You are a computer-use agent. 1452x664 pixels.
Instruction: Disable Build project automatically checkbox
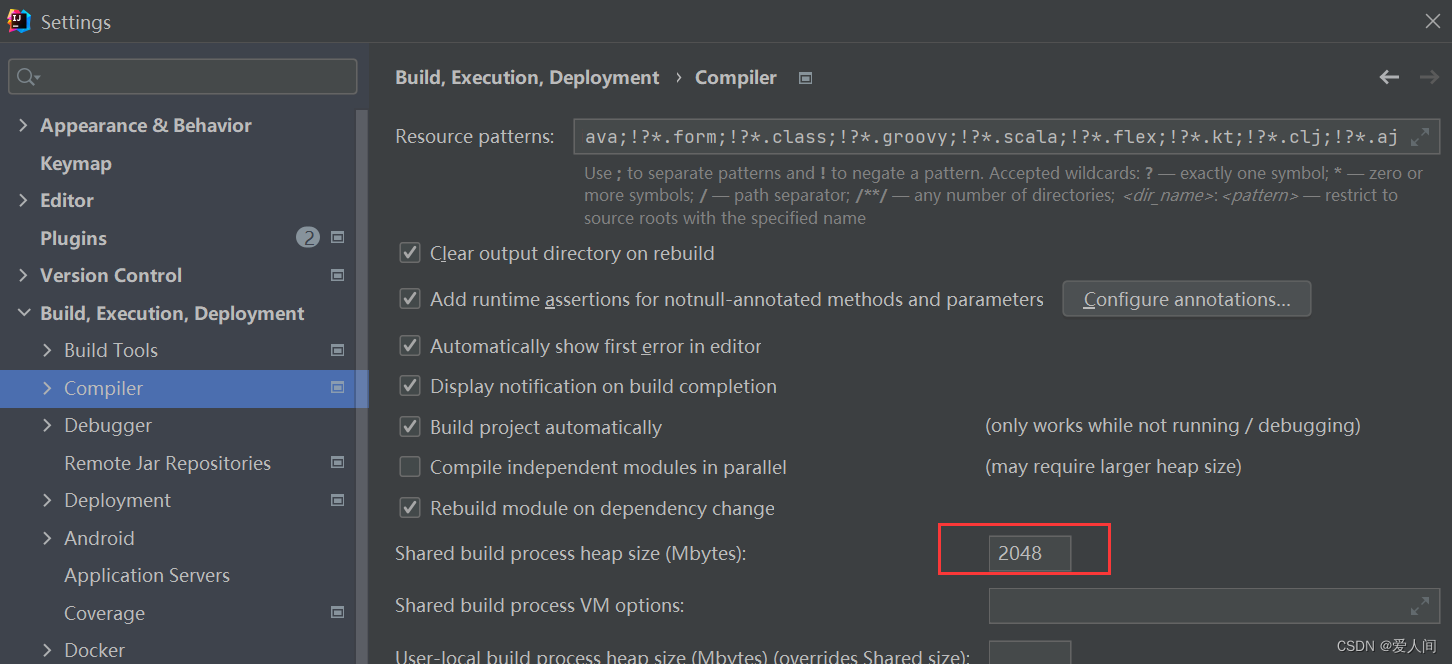click(x=410, y=427)
